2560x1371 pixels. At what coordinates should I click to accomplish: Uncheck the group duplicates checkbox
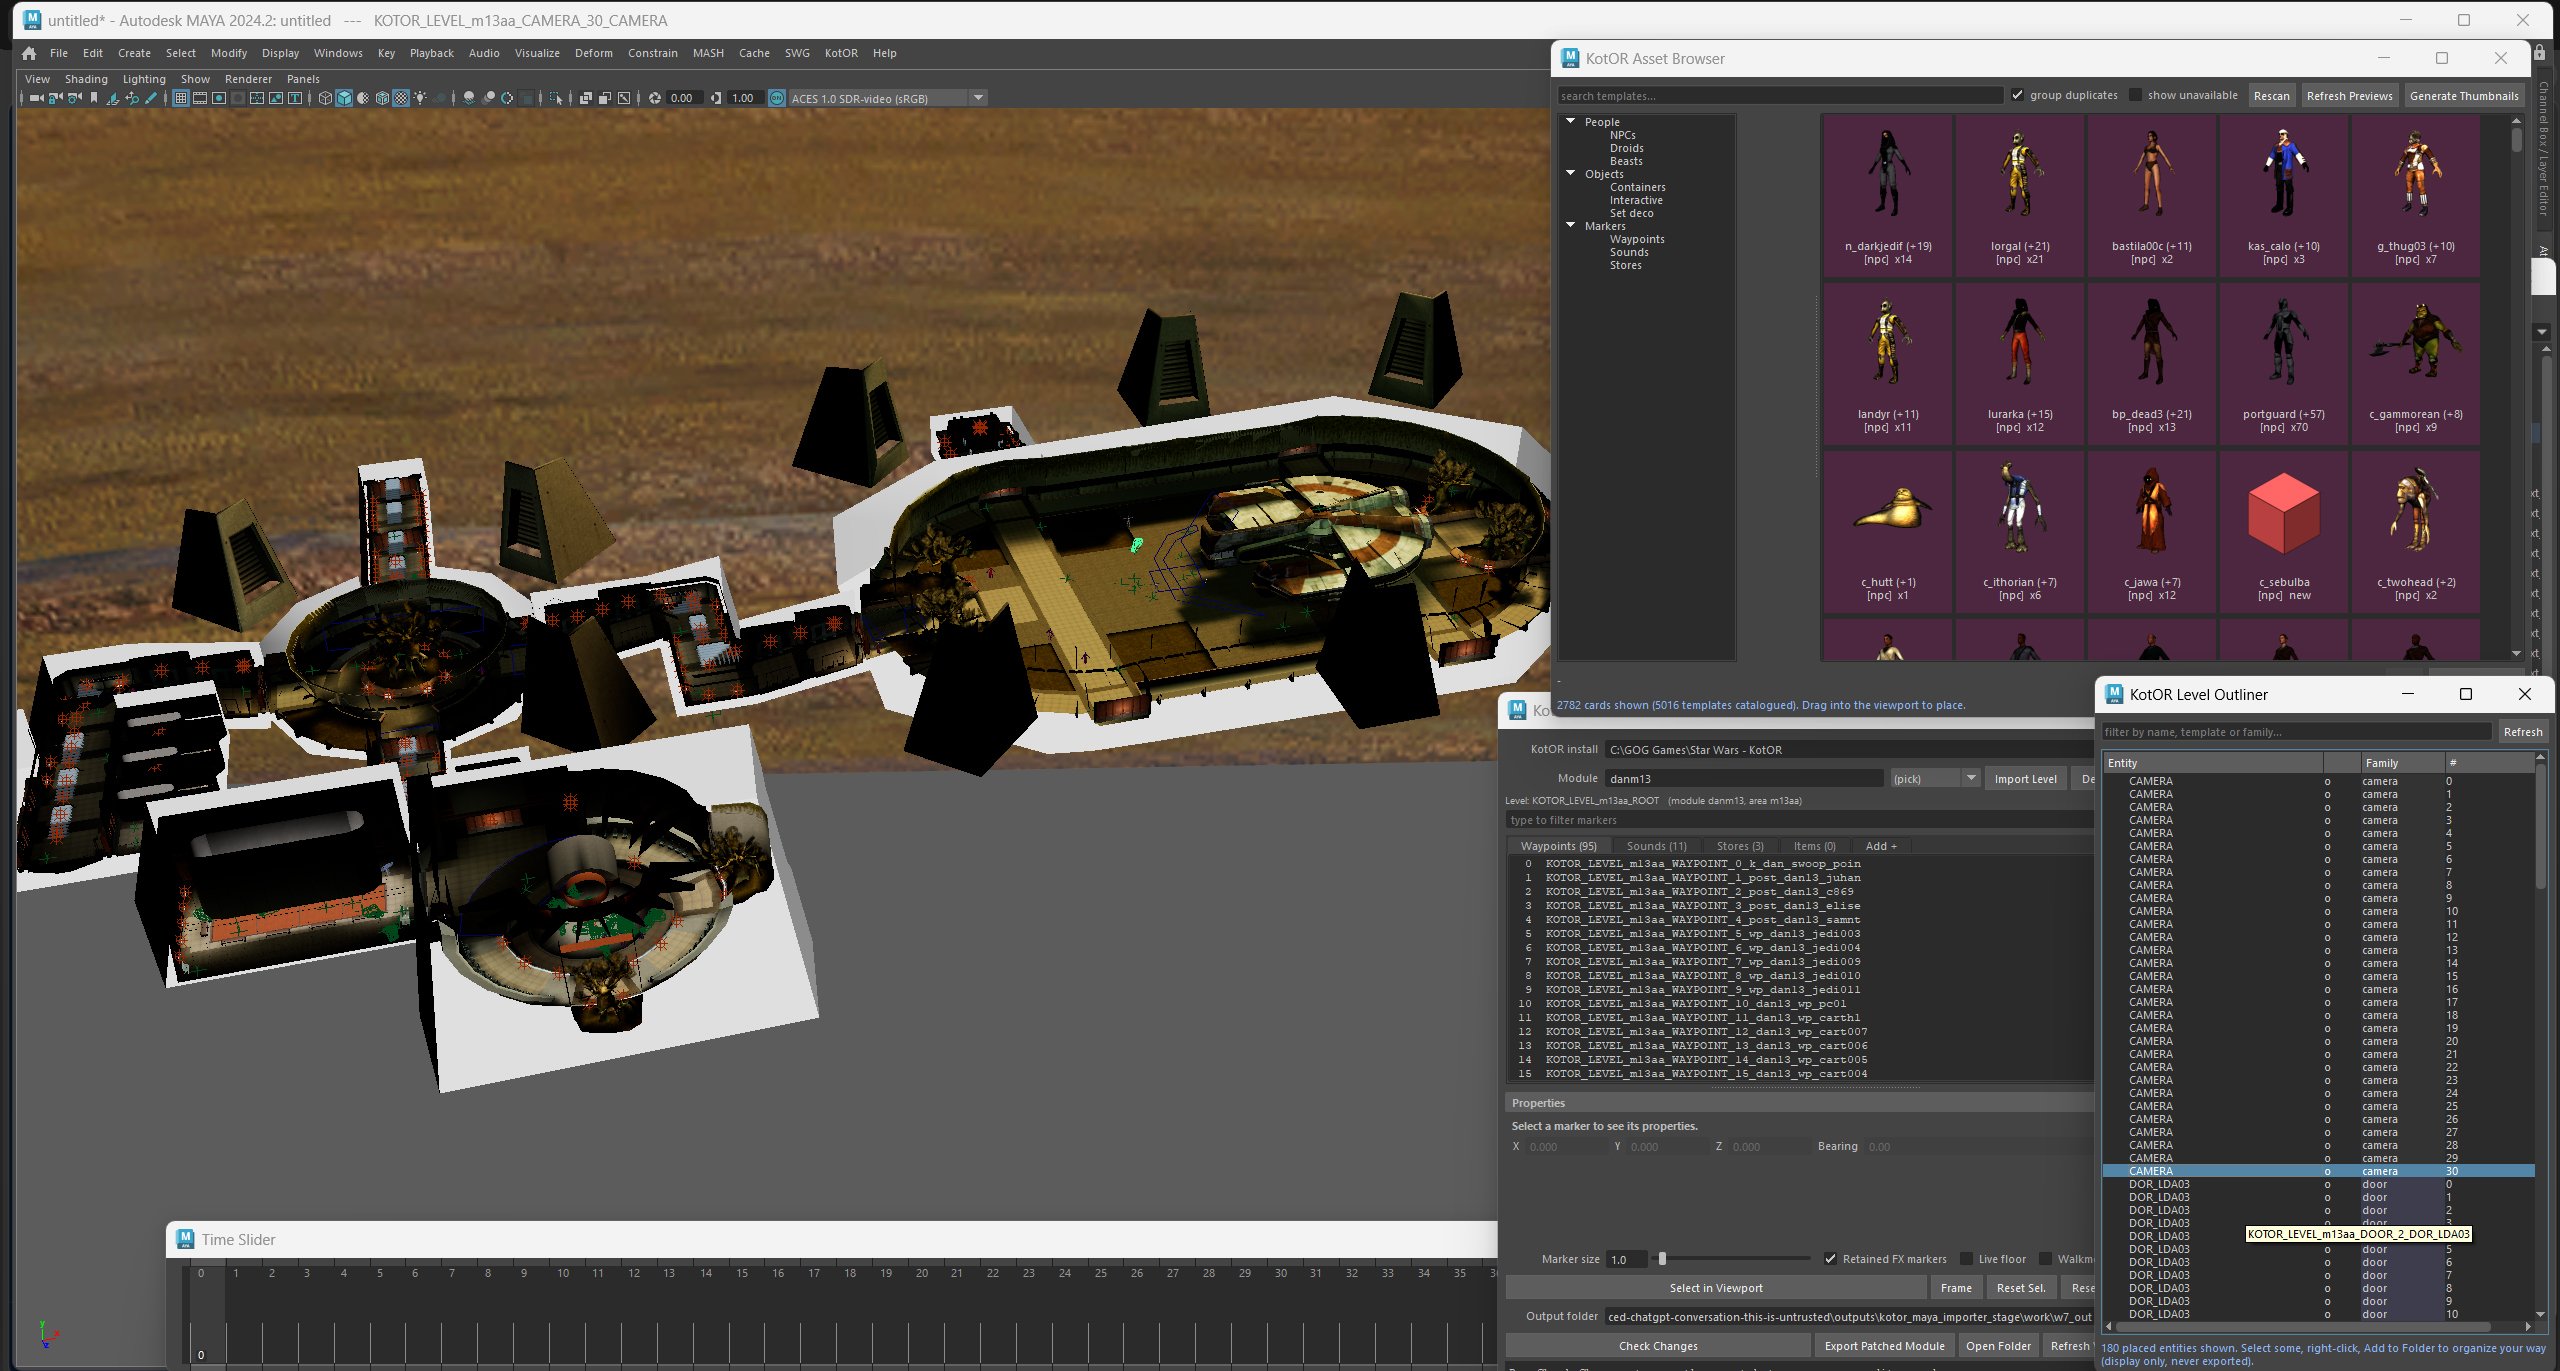pyautogui.click(x=2017, y=95)
